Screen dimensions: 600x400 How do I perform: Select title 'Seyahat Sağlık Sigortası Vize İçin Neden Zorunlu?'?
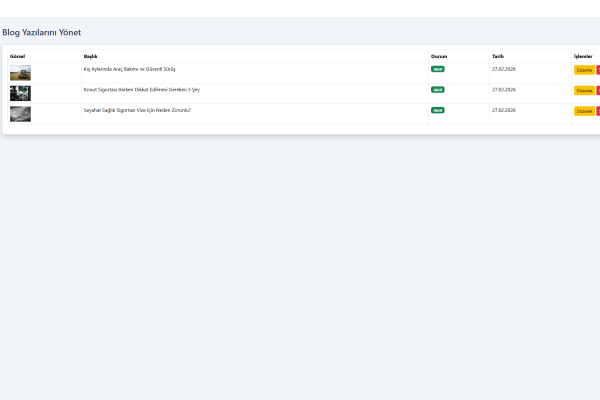(136, 110)
